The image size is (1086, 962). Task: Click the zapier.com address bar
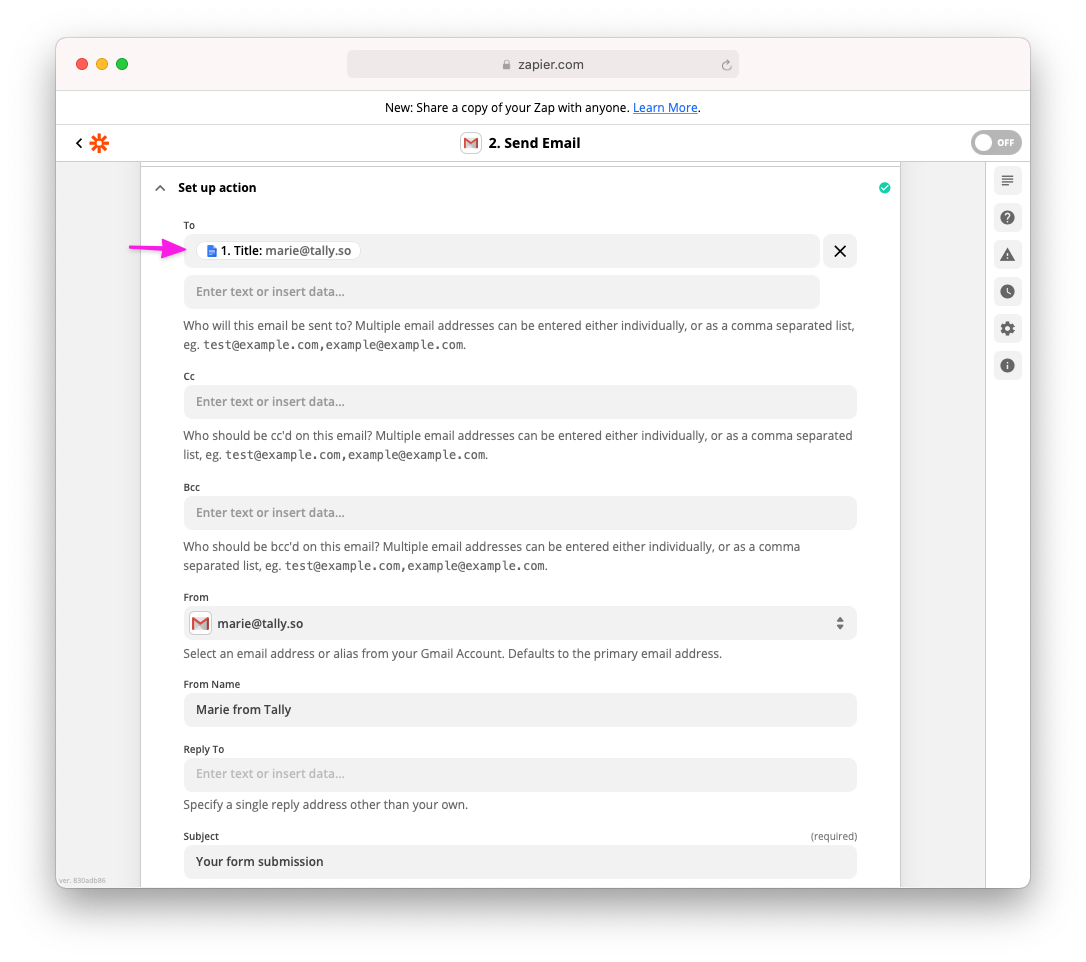[x=542, y=64]
